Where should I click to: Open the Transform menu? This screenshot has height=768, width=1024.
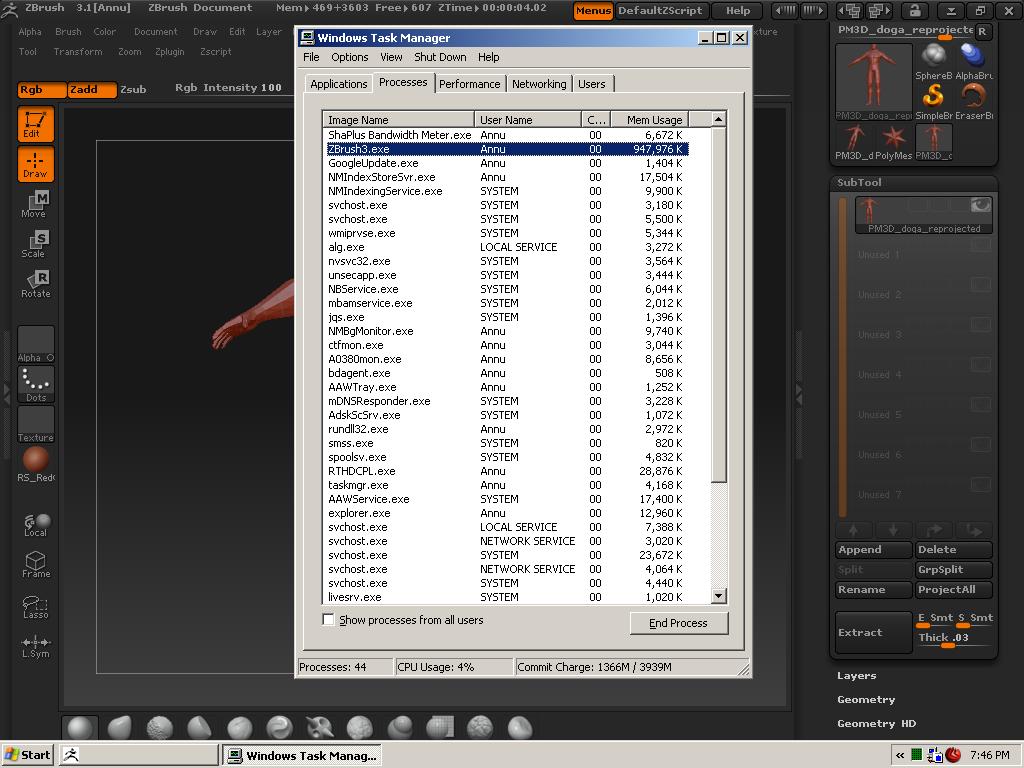coord(78,52)
